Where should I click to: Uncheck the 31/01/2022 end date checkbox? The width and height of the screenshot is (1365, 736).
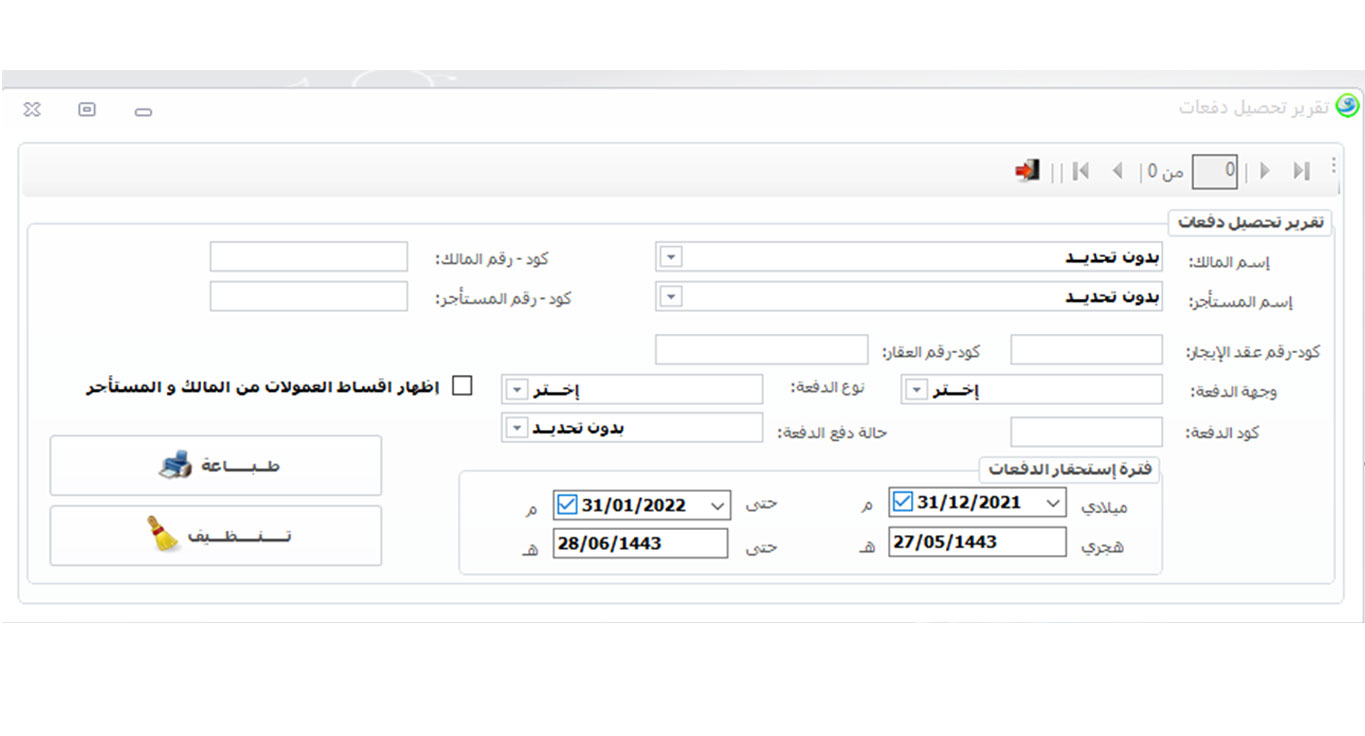(567, 505)
